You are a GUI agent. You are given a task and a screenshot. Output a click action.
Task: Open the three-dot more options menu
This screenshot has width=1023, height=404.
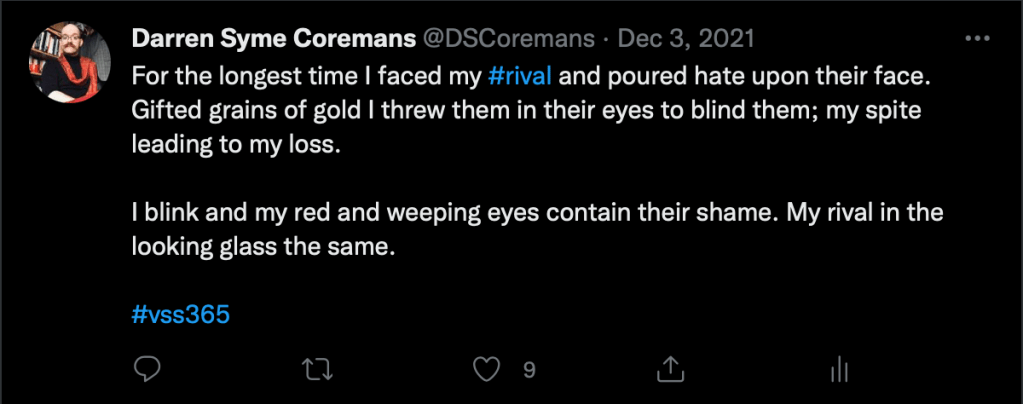[x=976, y=39]
